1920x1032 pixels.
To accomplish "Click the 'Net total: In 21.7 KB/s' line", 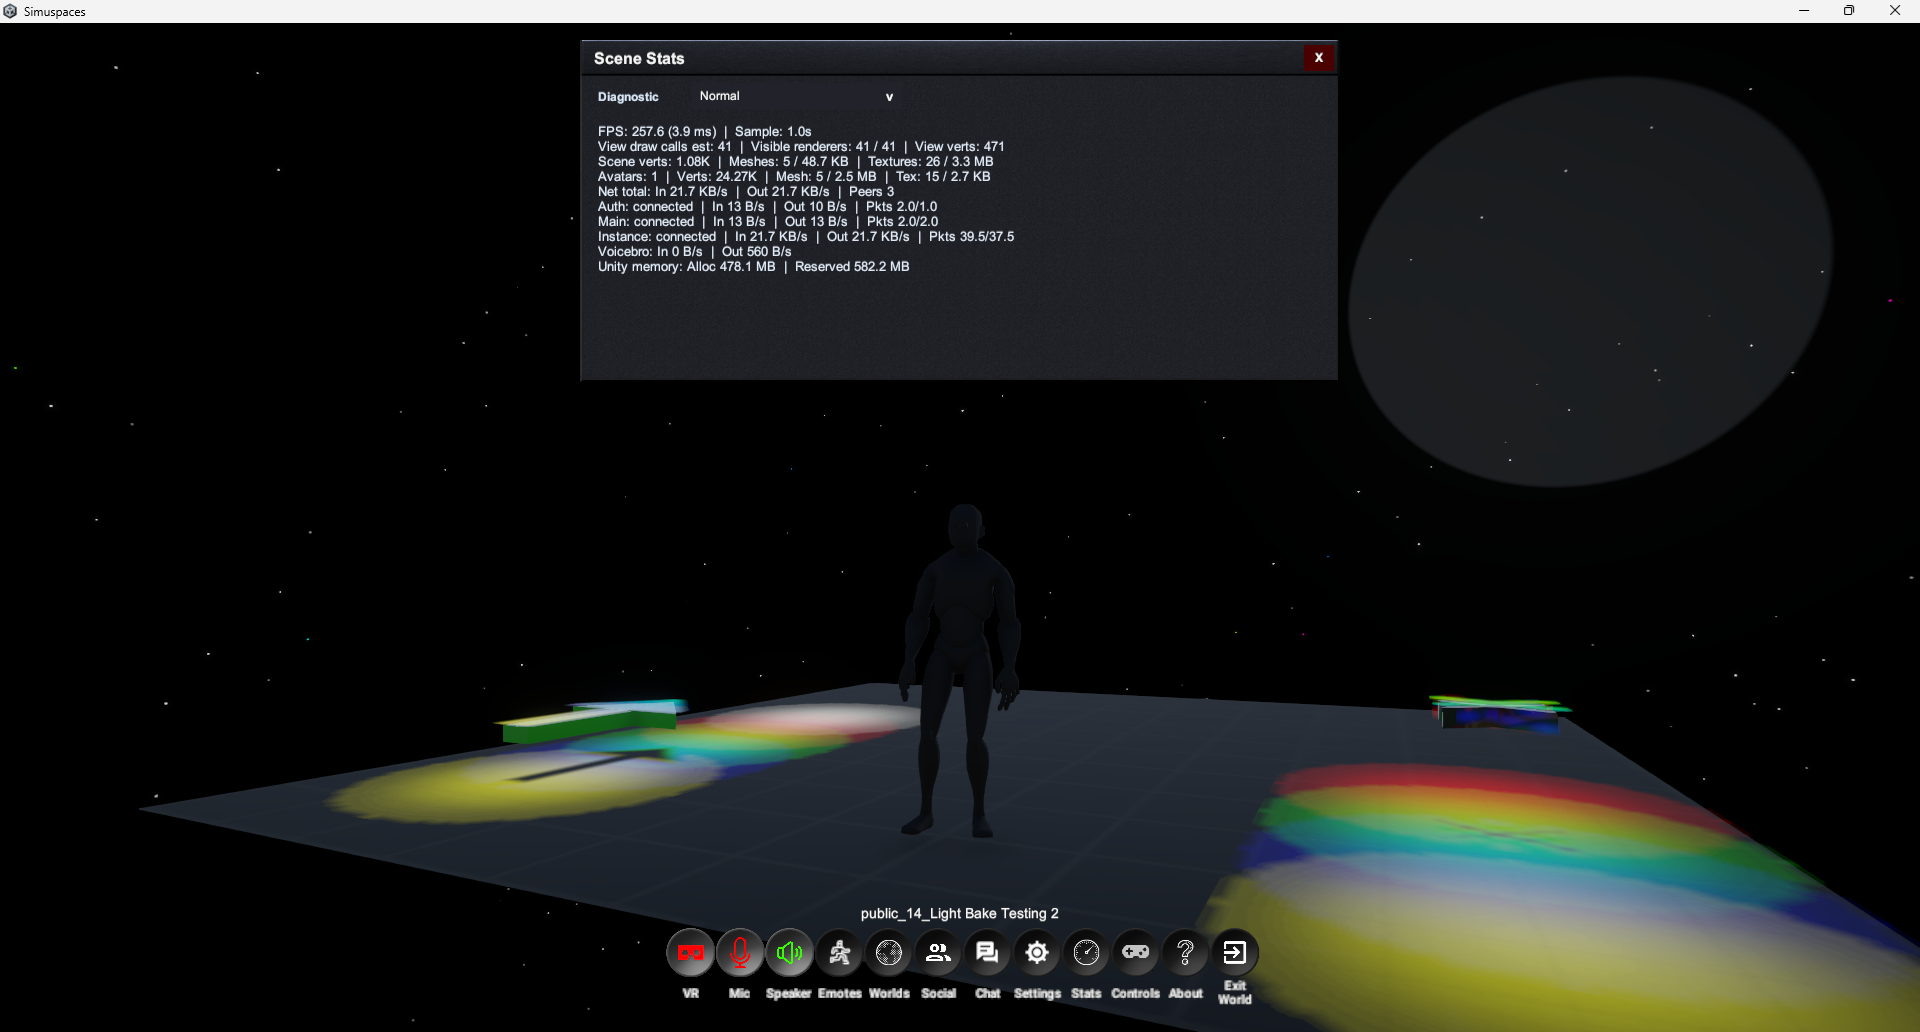I will click(x=746, y=192).
